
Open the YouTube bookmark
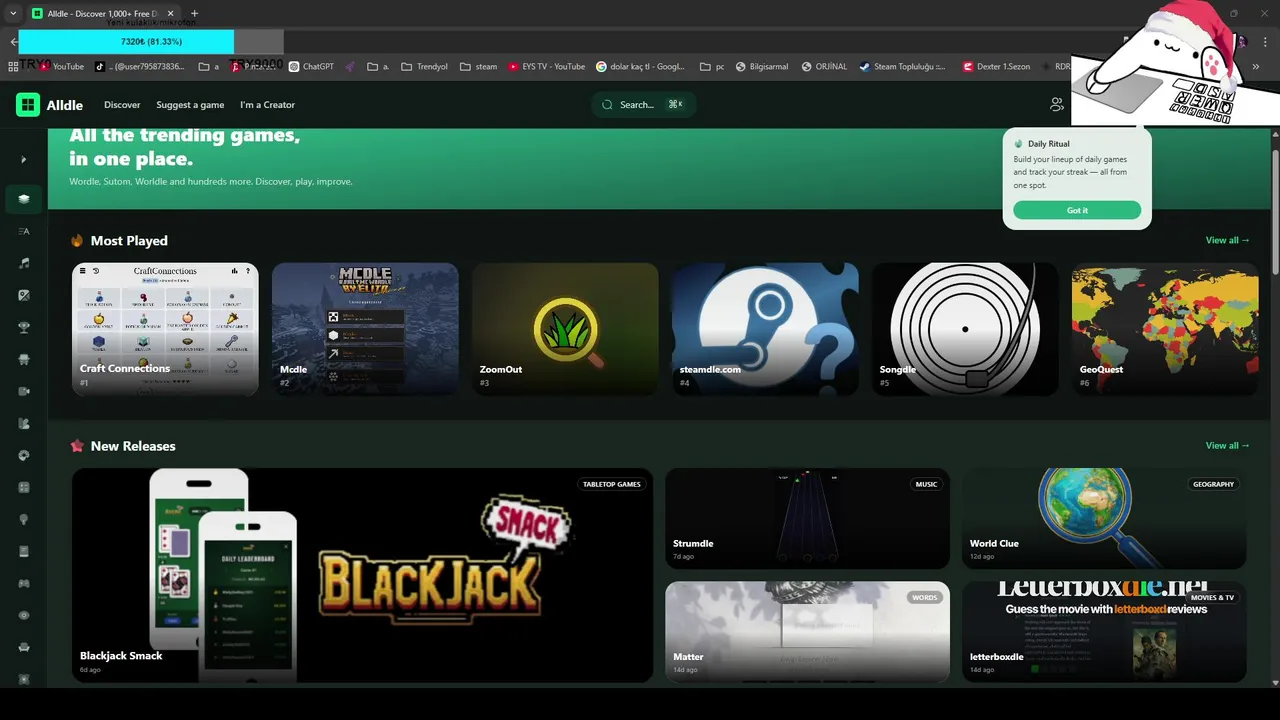coord(62,67)
